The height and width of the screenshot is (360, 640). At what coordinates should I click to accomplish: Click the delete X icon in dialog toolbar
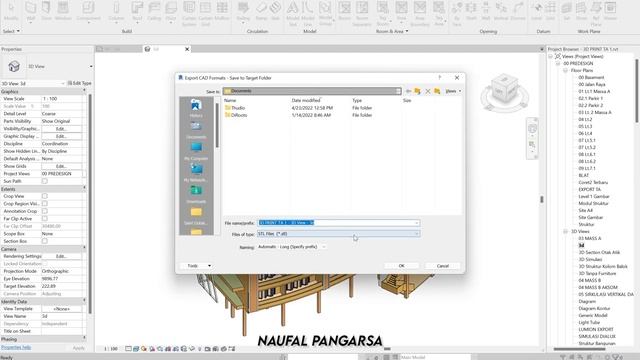[x=428, y=91]
